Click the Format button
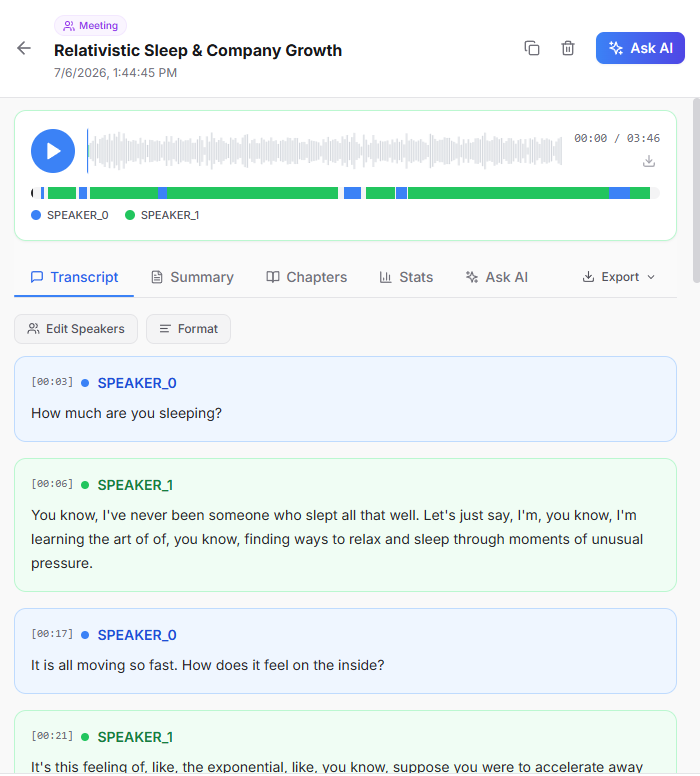700x776 pixels. [188, 329]
